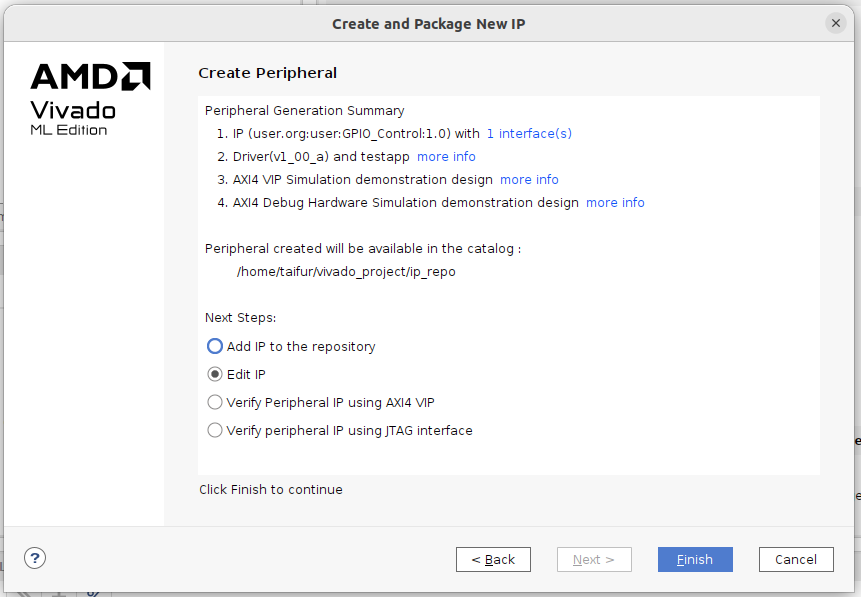
Task: Select Add IP to the repository option
Action: tap(215, 347)
